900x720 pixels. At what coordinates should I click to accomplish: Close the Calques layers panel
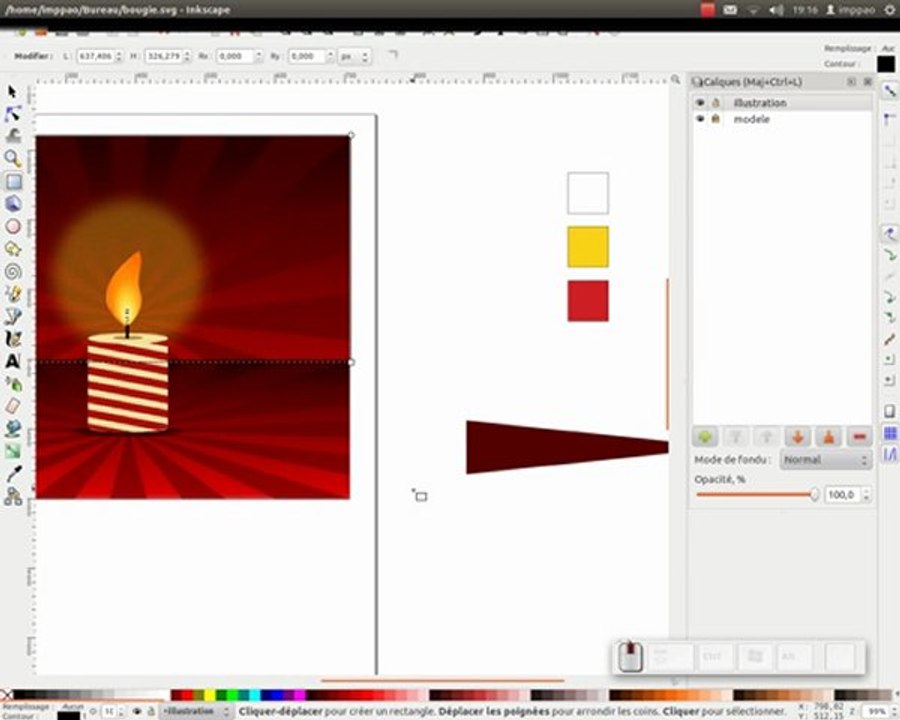[x=867, y=82]
